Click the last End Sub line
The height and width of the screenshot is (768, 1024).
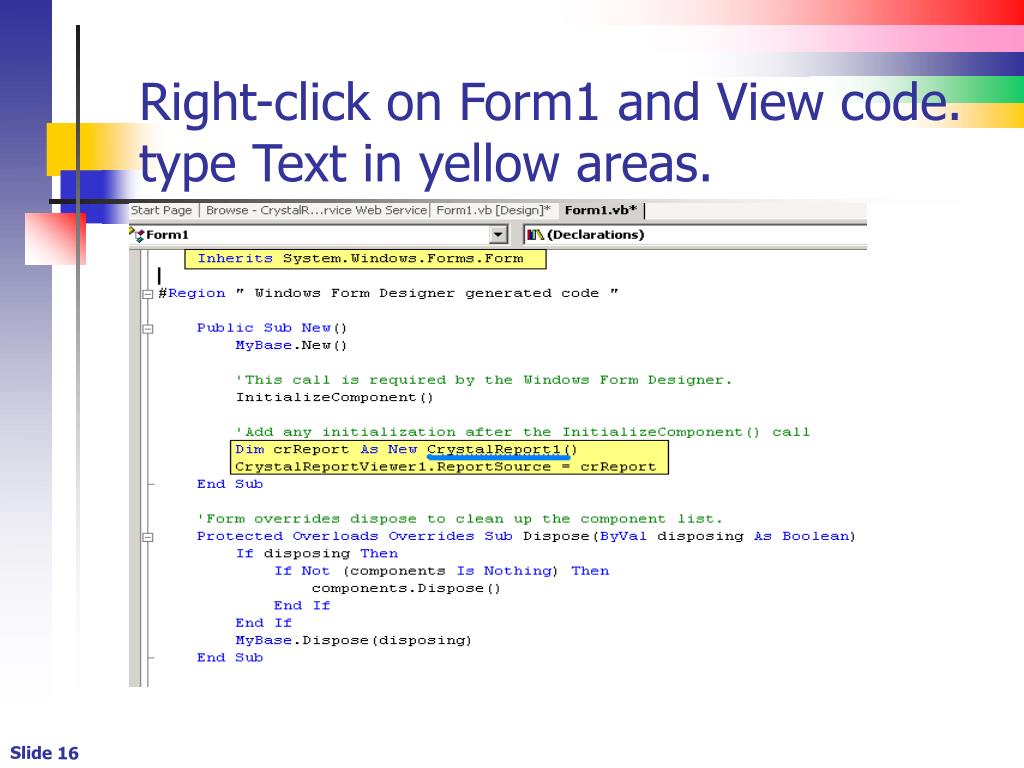[230, 658]
